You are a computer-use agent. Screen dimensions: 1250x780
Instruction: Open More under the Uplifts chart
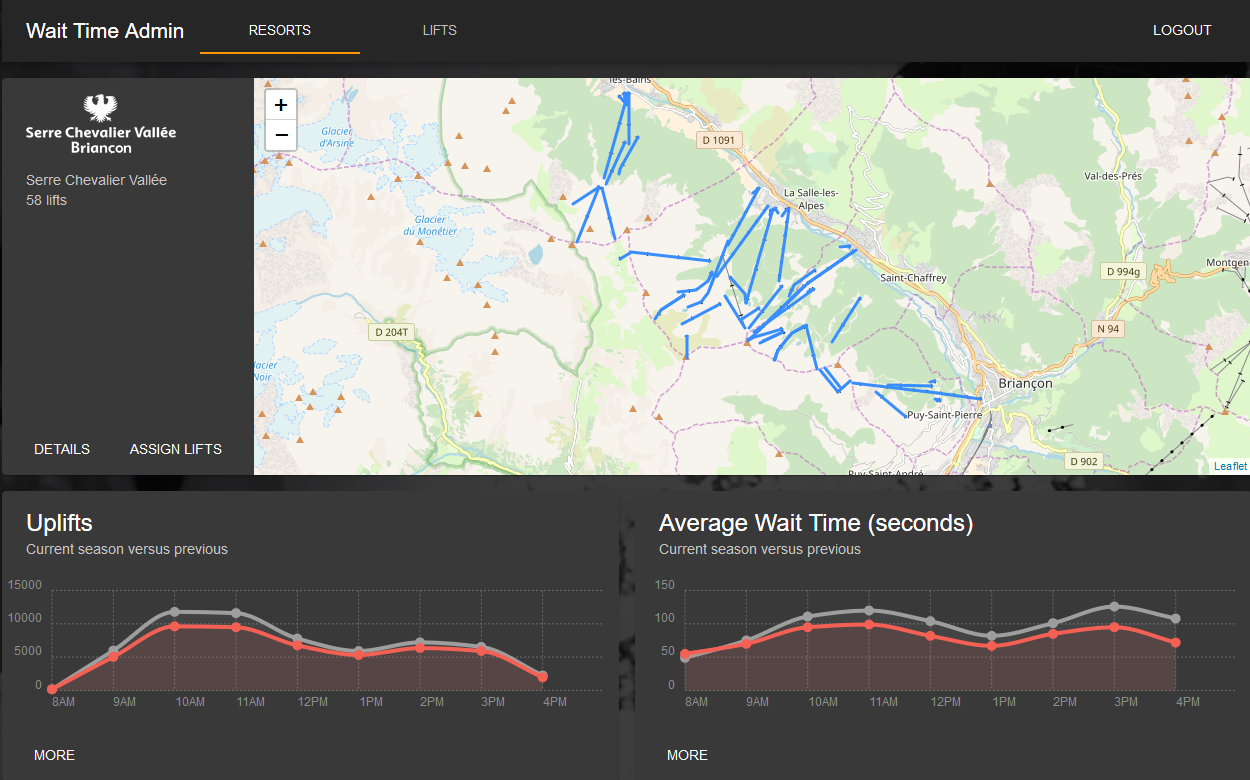point(54,755)
